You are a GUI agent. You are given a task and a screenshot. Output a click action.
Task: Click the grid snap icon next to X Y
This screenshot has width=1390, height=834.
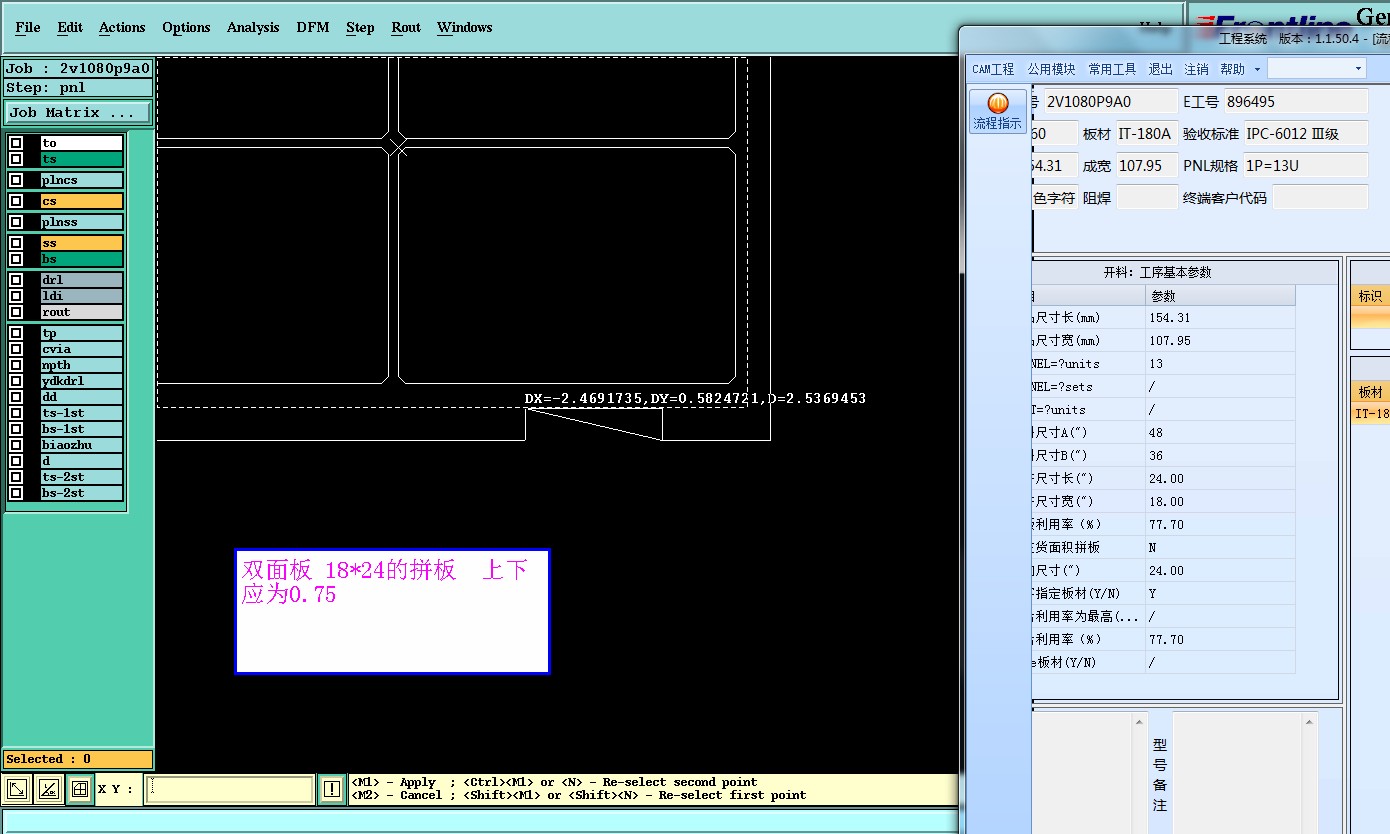tap(80, 789)
